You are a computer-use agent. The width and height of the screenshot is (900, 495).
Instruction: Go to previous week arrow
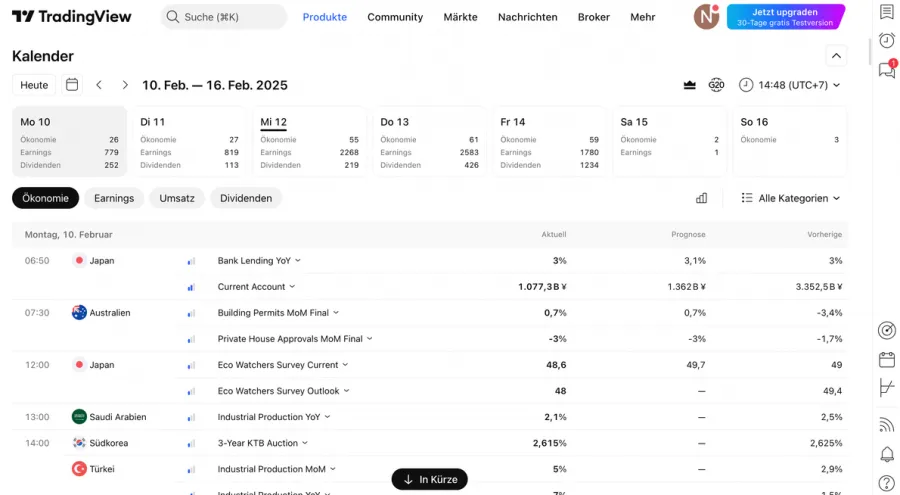[x=99, y=85]
